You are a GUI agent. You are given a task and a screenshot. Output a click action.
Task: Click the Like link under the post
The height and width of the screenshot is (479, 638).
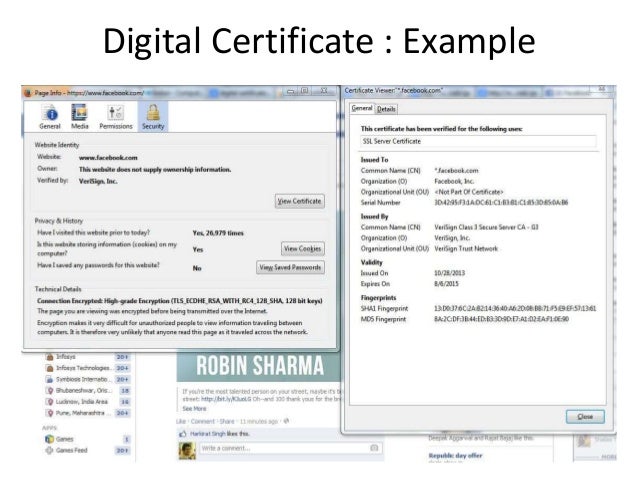pos(181,421)
